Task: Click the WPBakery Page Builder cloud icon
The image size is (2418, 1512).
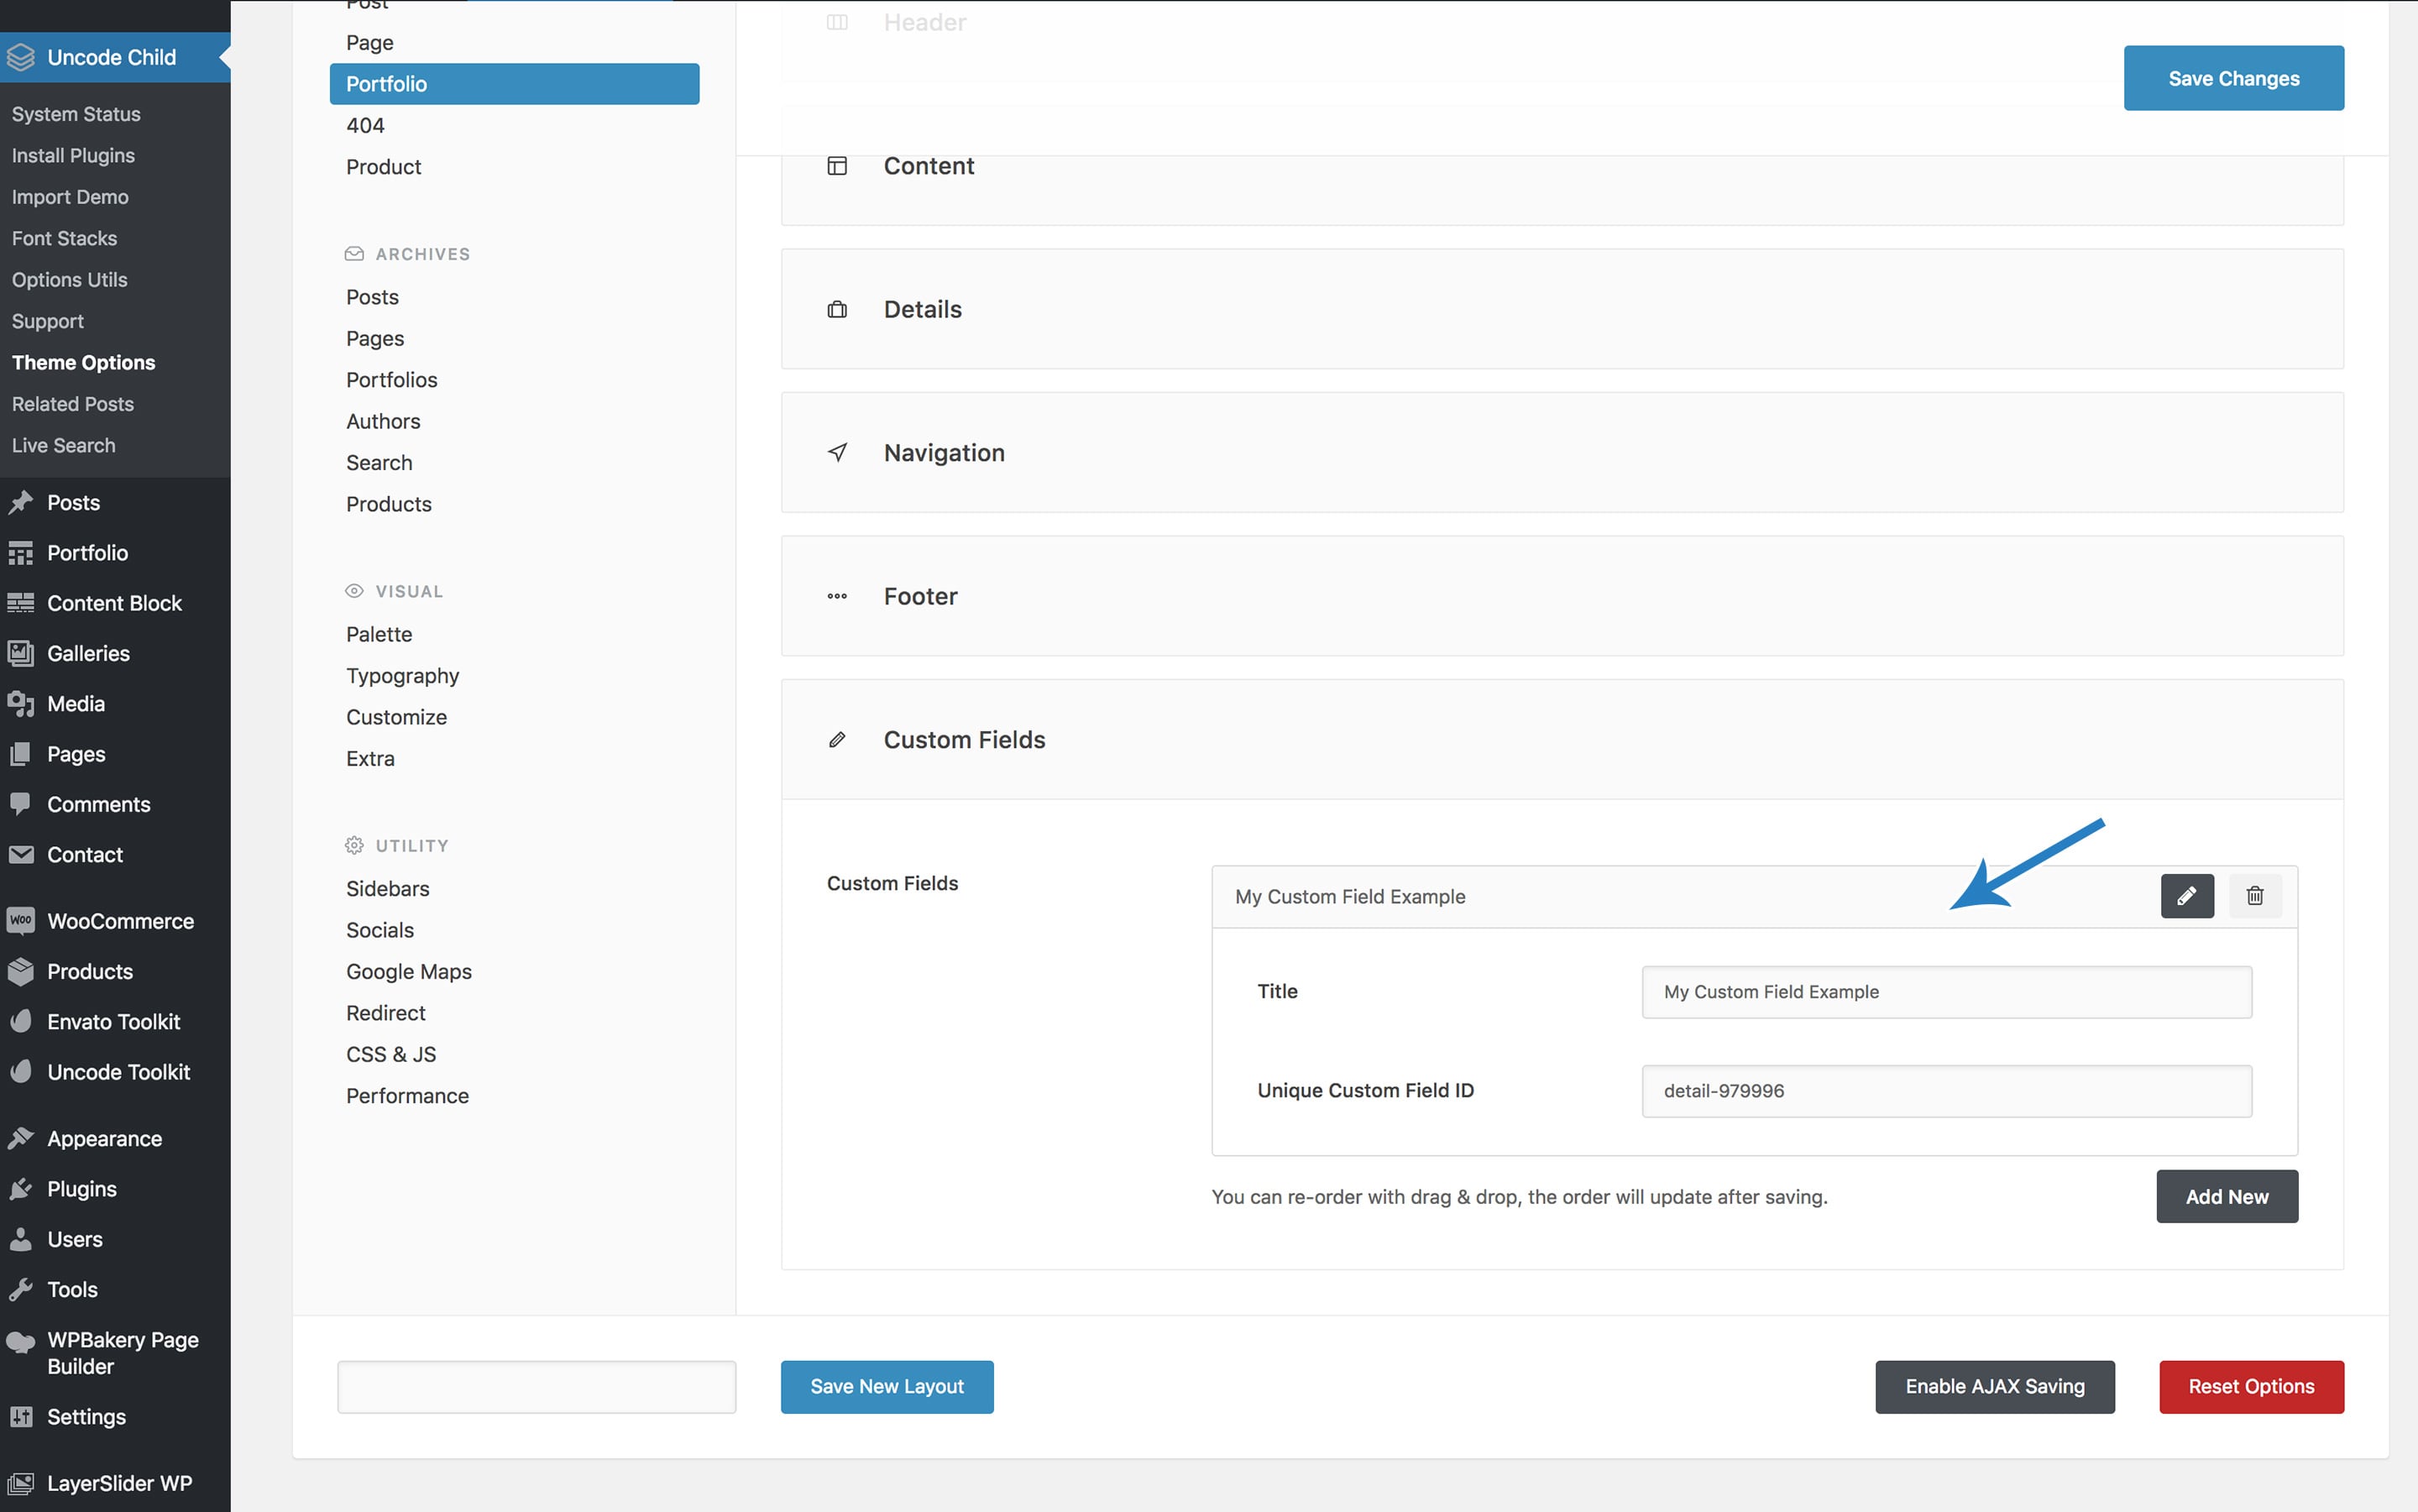Action: [20, 1341]
